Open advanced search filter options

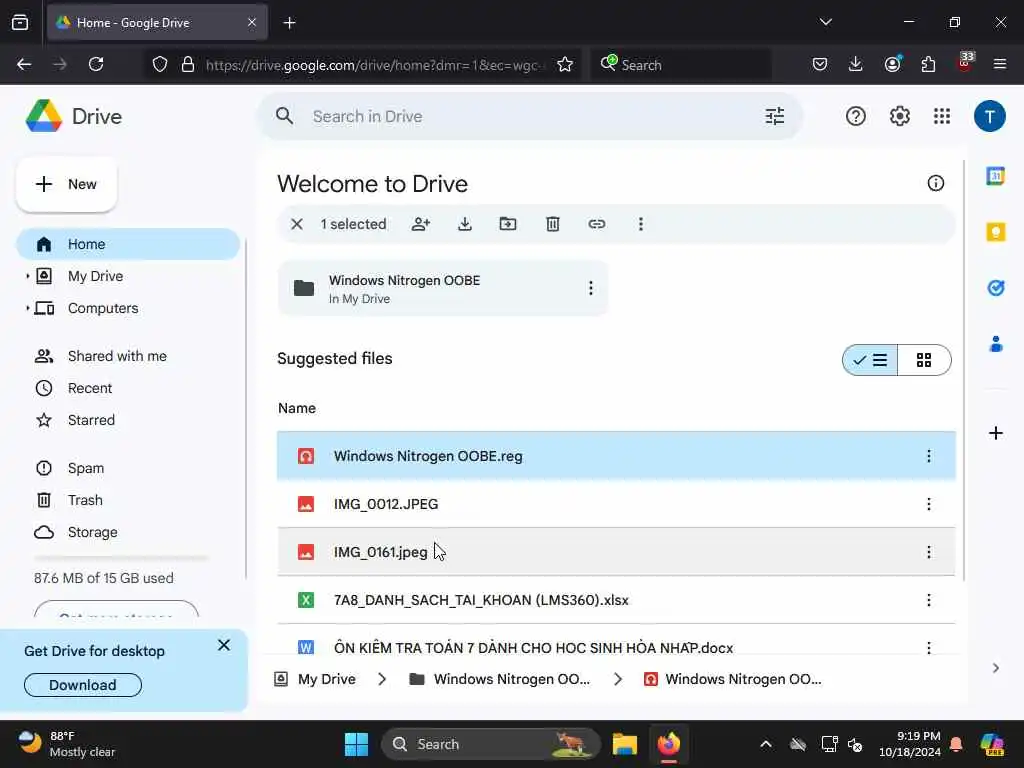click(775, 116)
